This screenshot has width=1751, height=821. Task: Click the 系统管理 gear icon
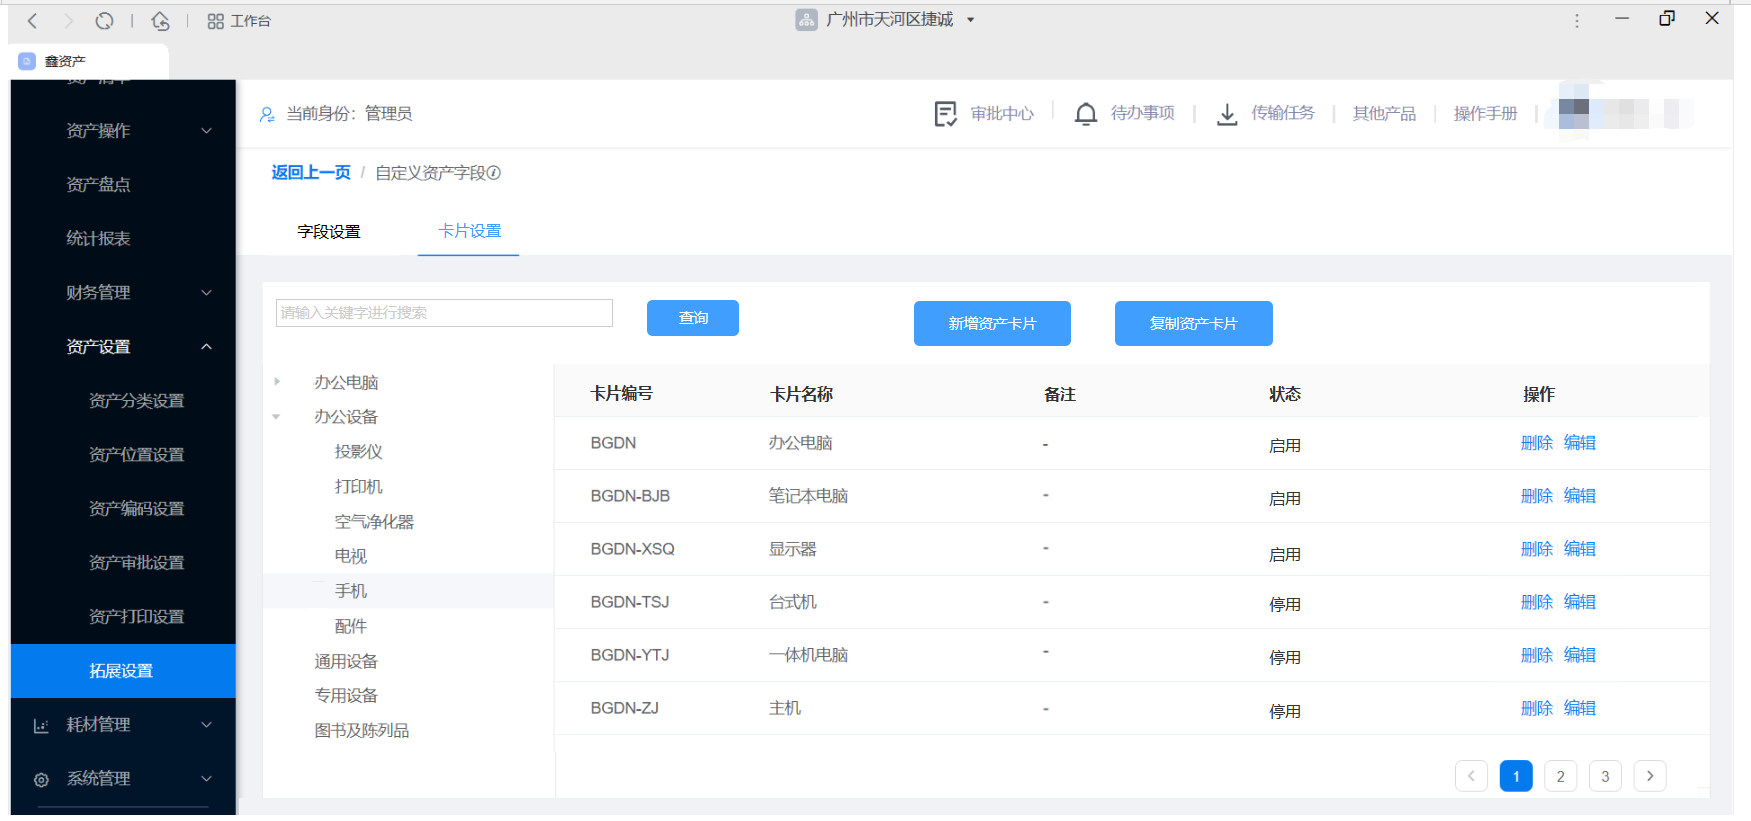click(x=41, y=780)
